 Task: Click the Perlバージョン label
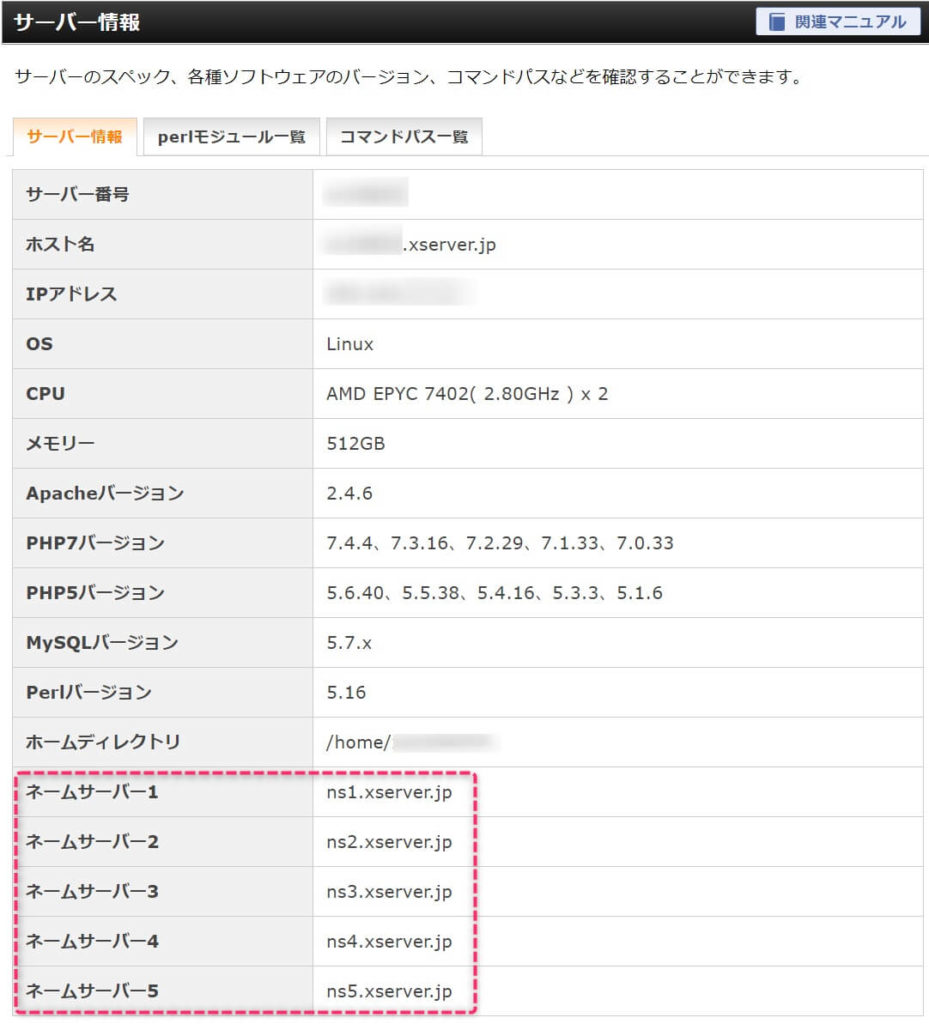pos(89,692)
